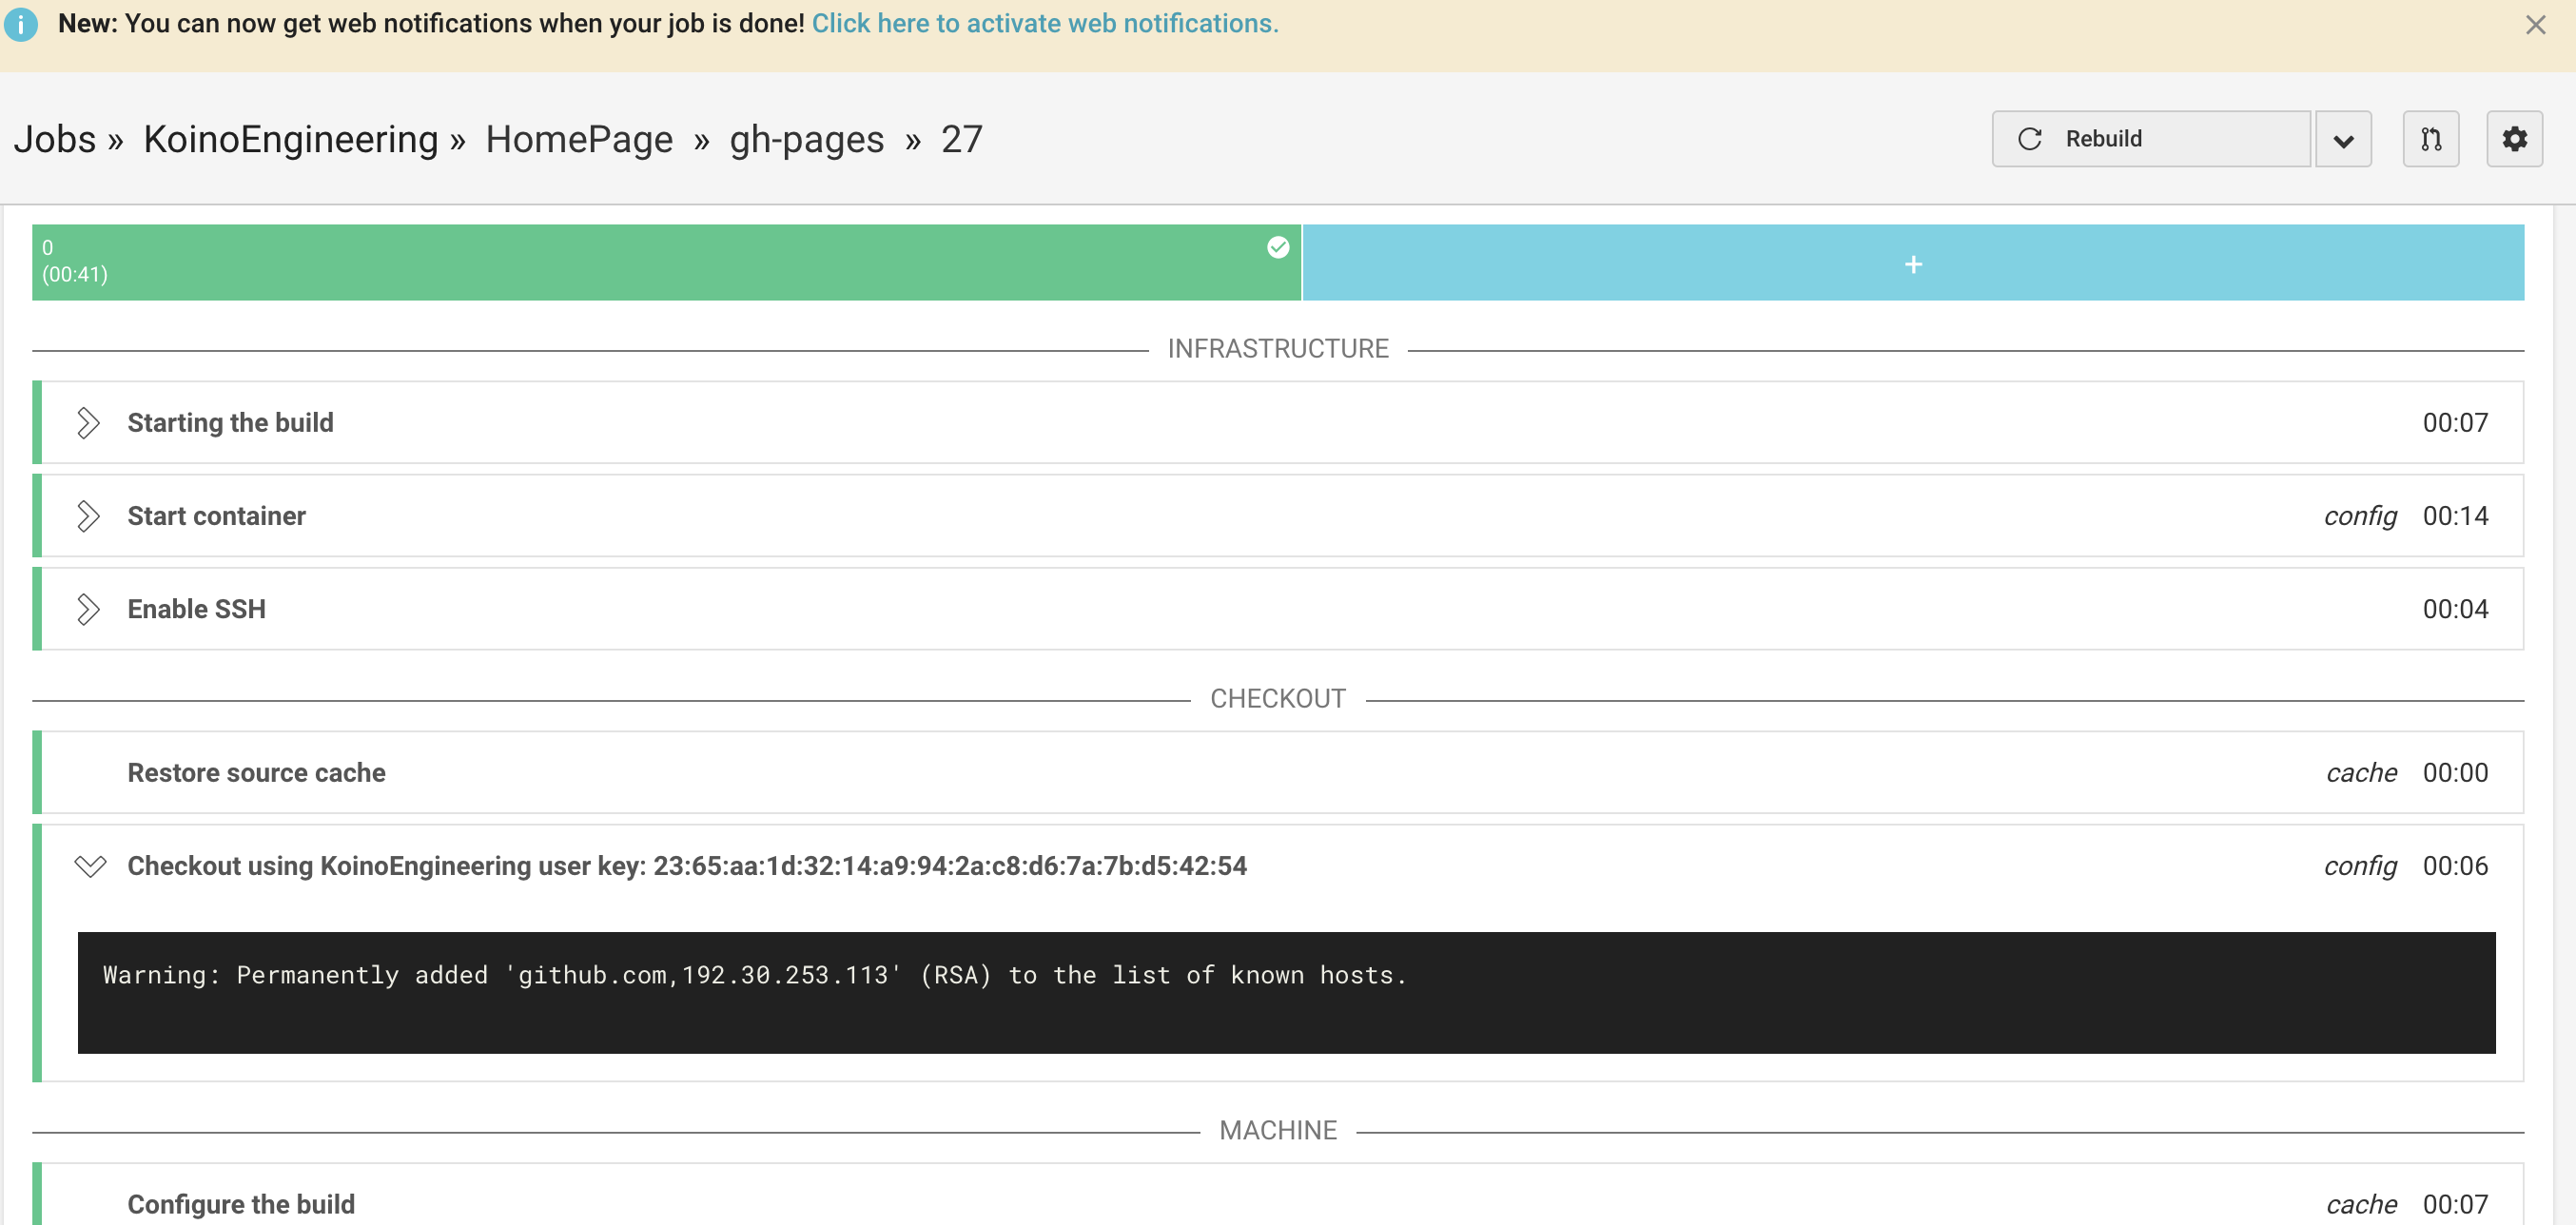Add parallelism with the plus tab
Screen dimensions: 2576x1225
(x=1913, y=262)
